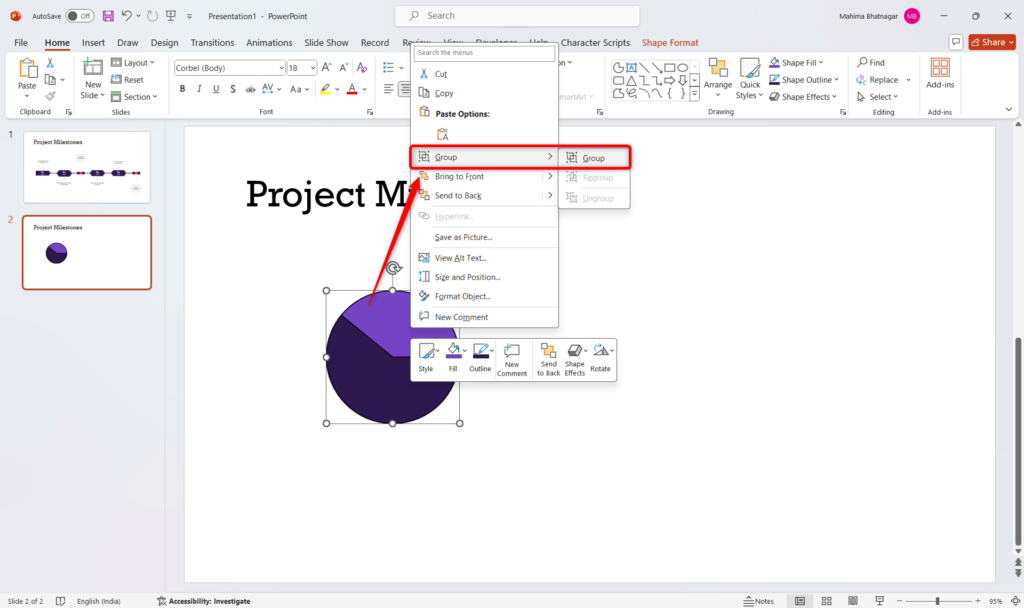Toggle the AutoSave switch
1024x608 pixels.
[x=80, y=16]
